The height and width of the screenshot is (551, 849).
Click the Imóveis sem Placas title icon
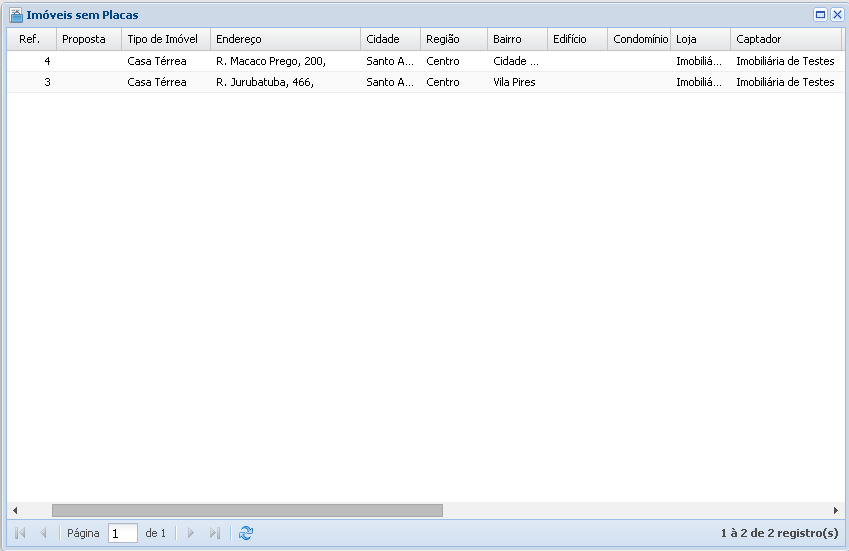(16, 15)
